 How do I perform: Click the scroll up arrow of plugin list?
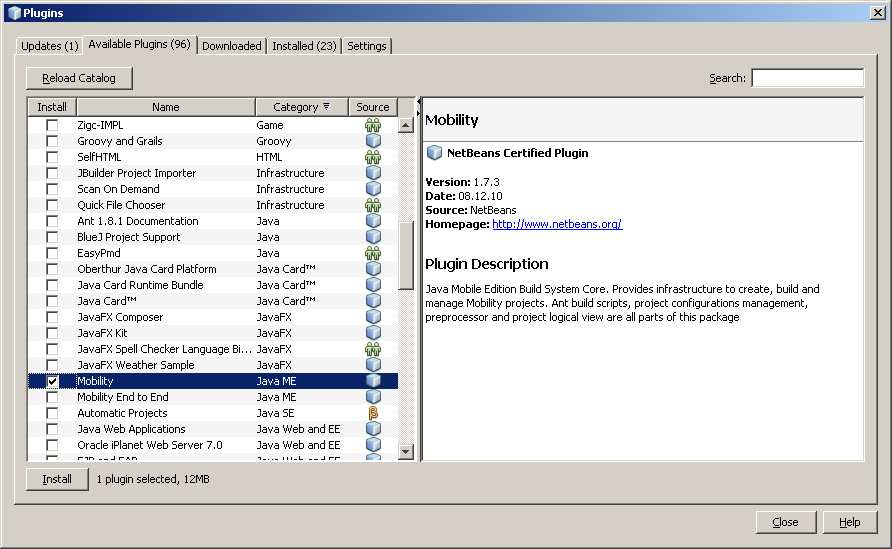(x=406, y=125)
